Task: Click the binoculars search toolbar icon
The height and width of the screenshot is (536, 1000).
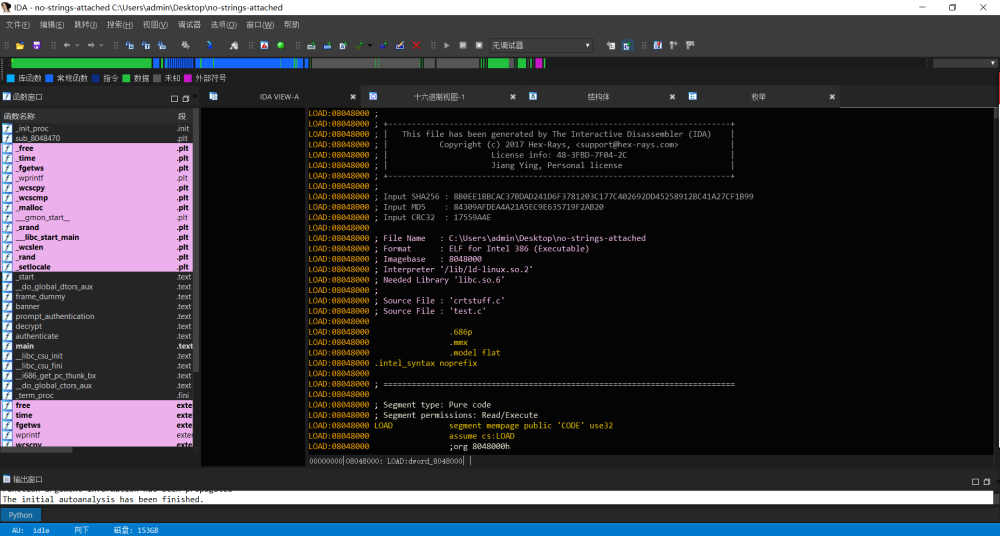Action: [186, 45]
